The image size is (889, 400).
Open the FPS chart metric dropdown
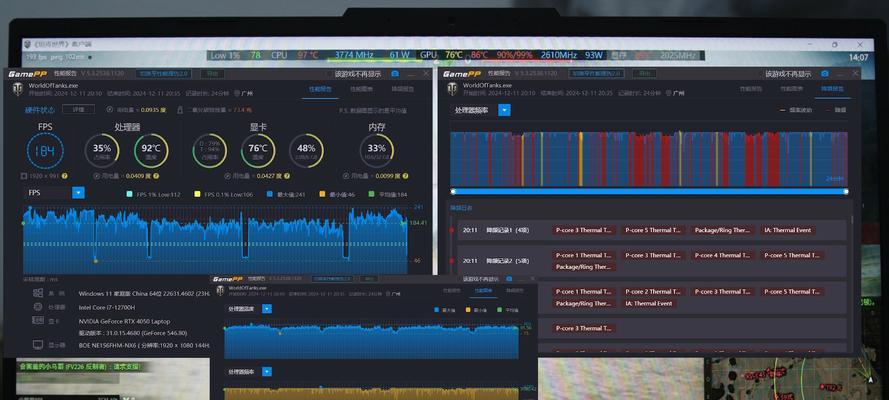coord(79,193)
